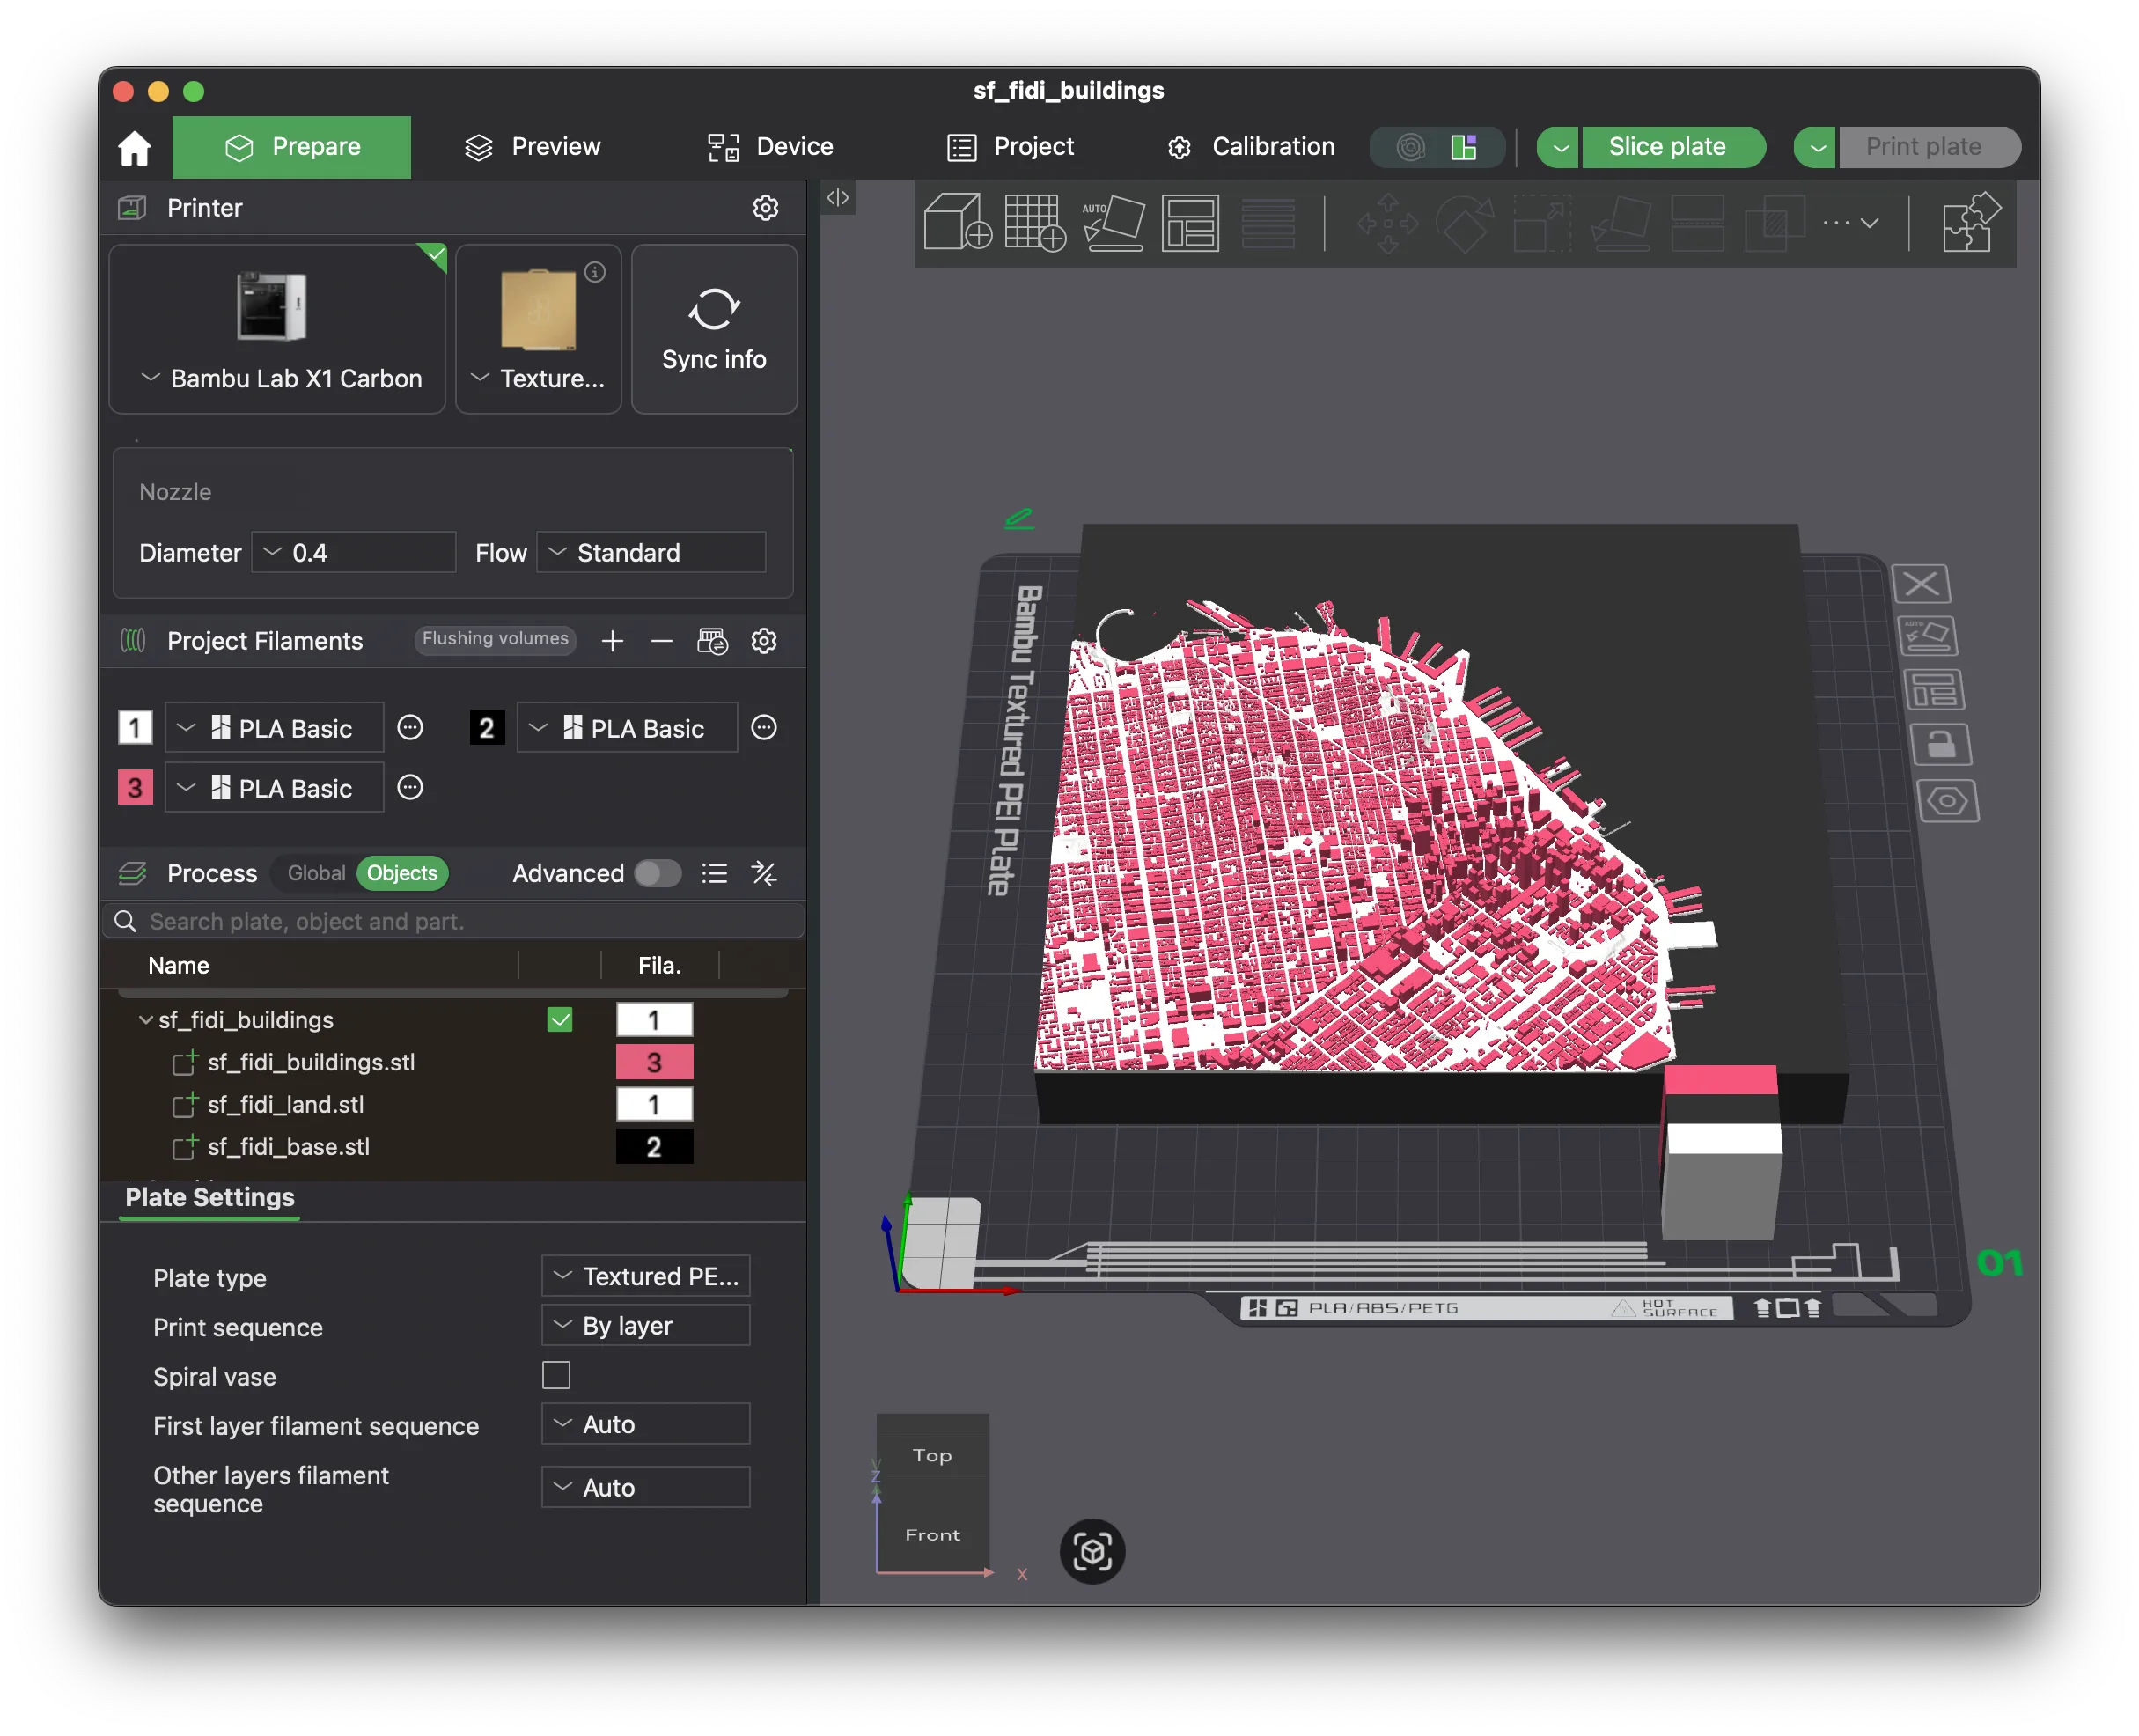This screenshot has width=2139, height=1736.
Task: Click filament 2 black color swatch
Action: [x=487, y=727]
